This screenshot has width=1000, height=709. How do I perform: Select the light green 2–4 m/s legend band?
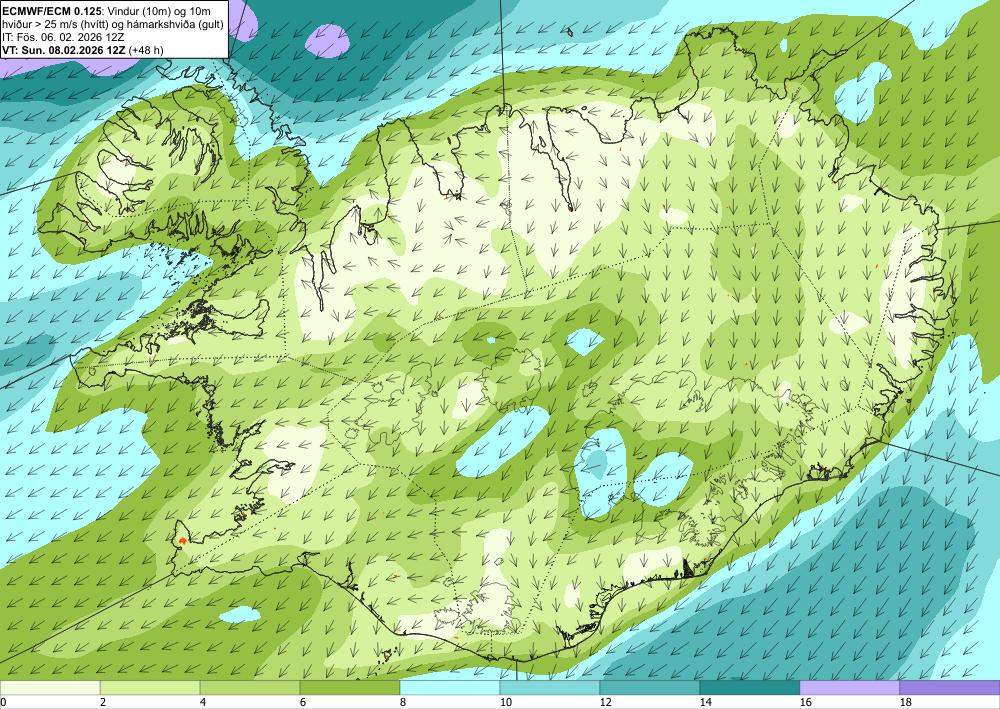[150, 688]
